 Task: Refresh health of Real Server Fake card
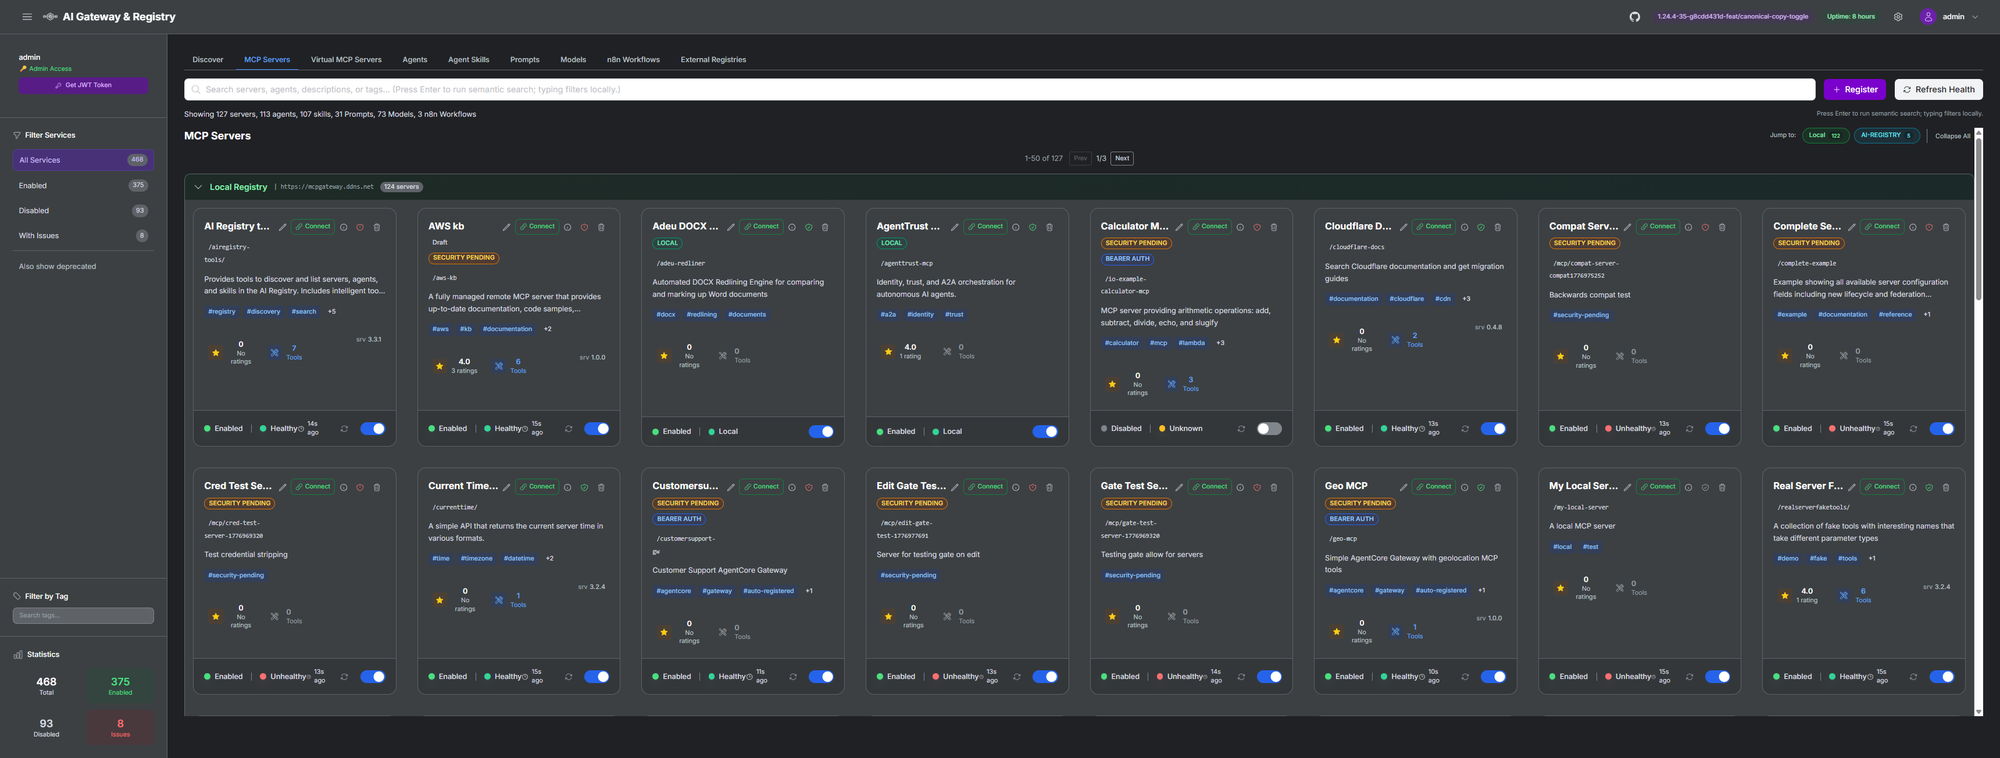tap(1913, 677)
